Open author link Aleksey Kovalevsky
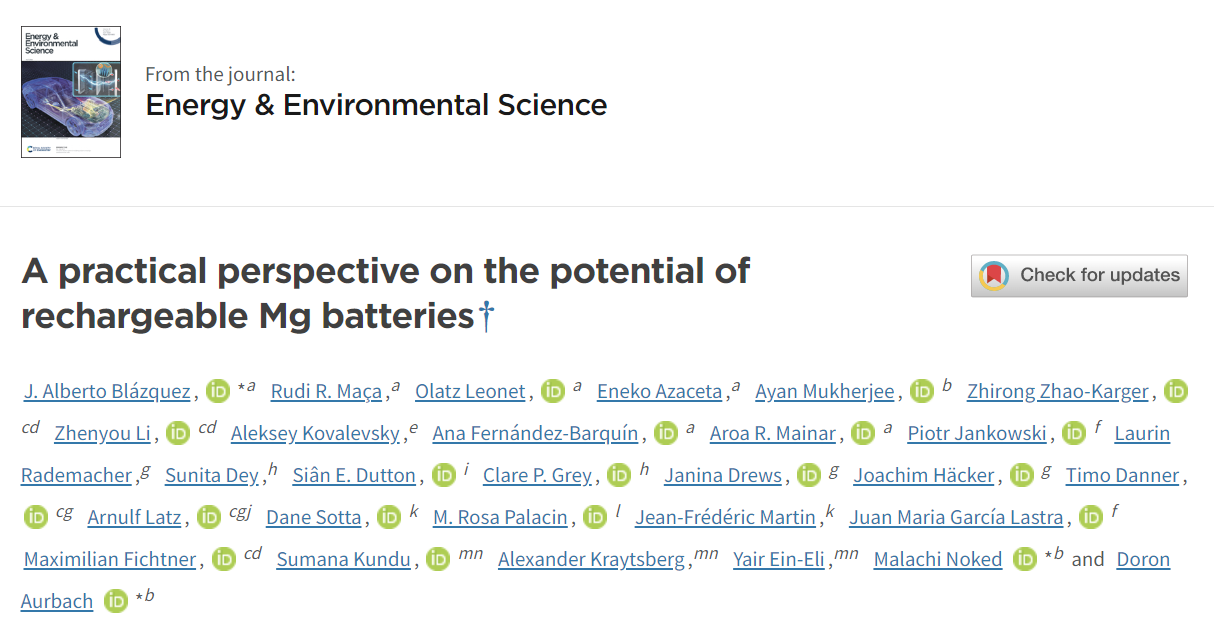Viewport: 1214px width, 634px height. pyautogui.click(x=318, y=433)
